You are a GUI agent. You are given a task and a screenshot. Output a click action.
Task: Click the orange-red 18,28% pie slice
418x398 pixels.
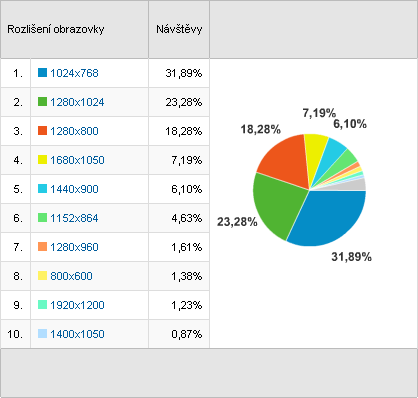[x=287, y=160]
